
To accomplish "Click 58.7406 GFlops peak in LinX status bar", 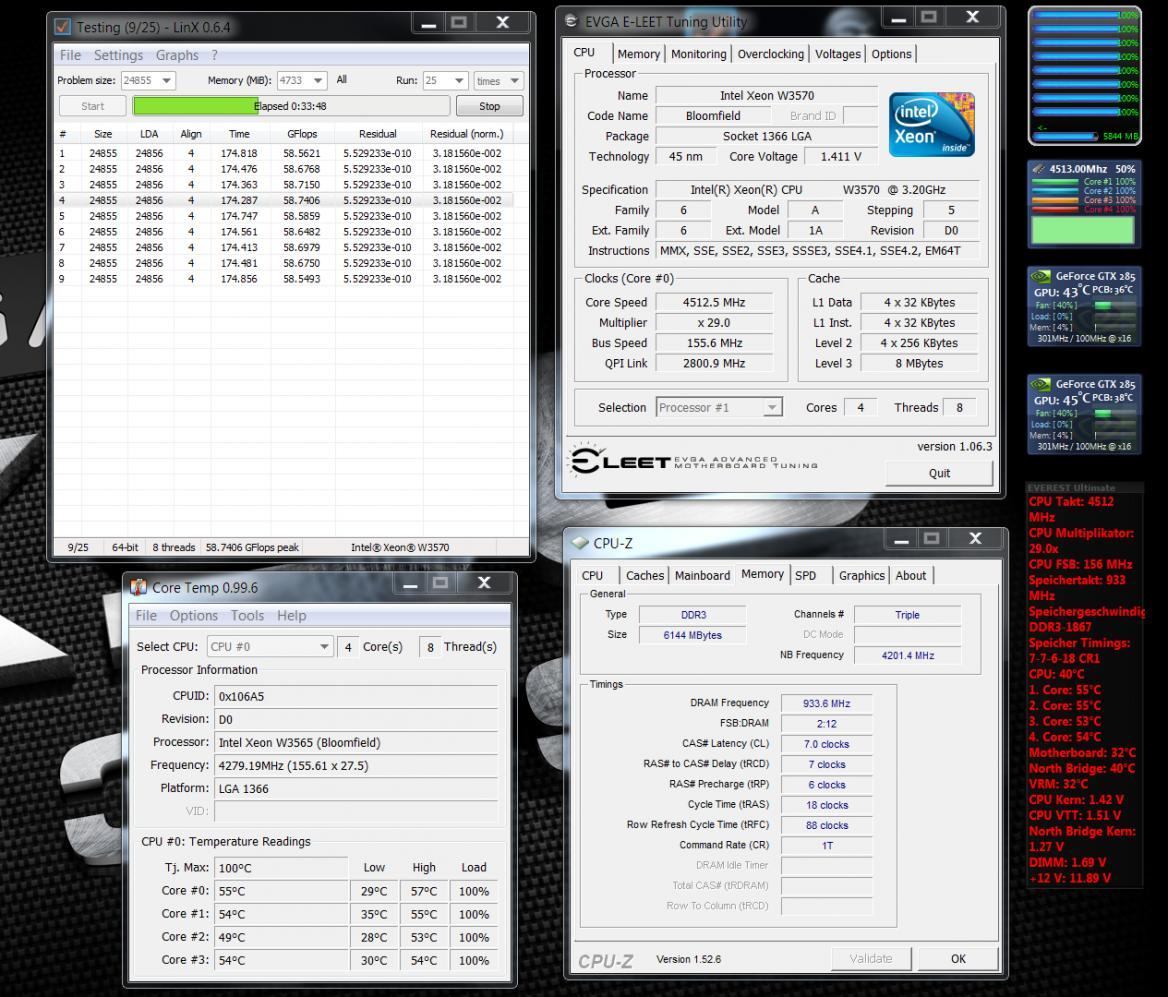I will pos(252,547).
